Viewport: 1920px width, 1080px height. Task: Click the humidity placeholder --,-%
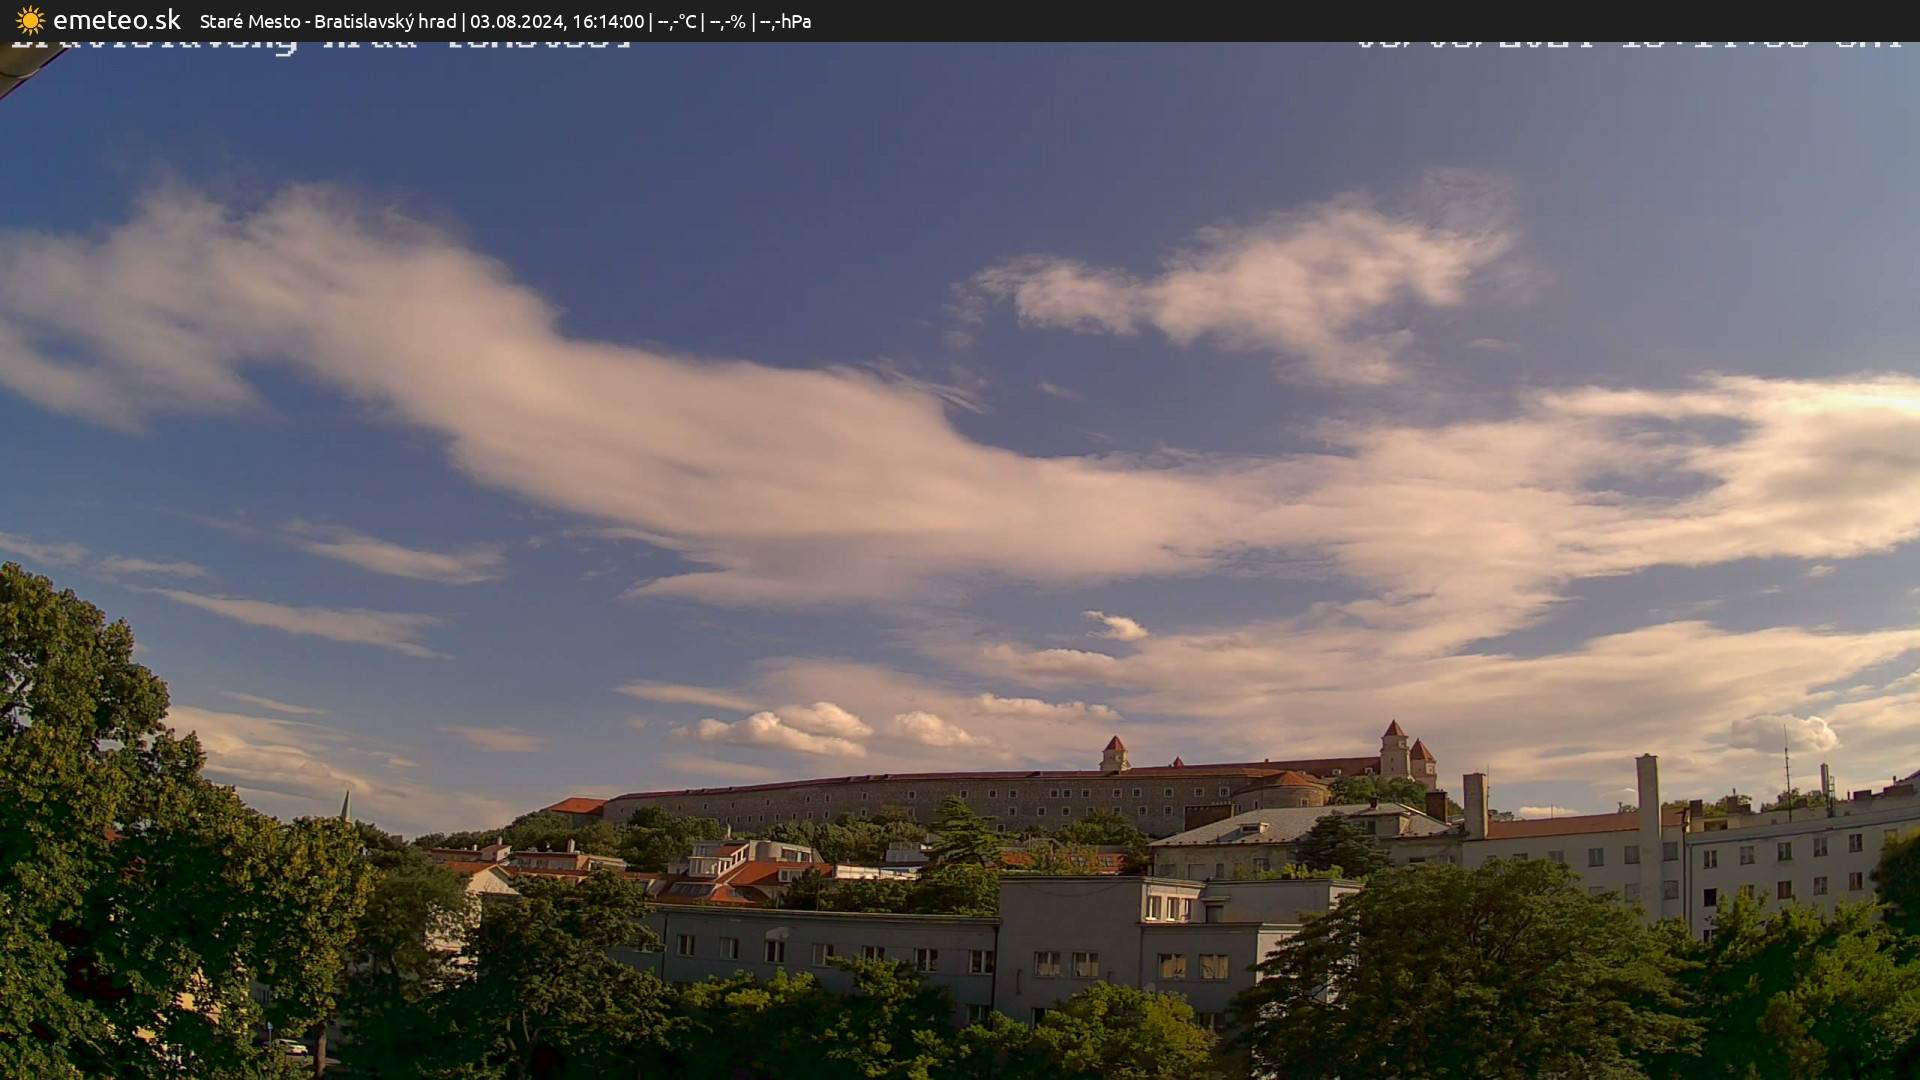click(x=727, y=20)
